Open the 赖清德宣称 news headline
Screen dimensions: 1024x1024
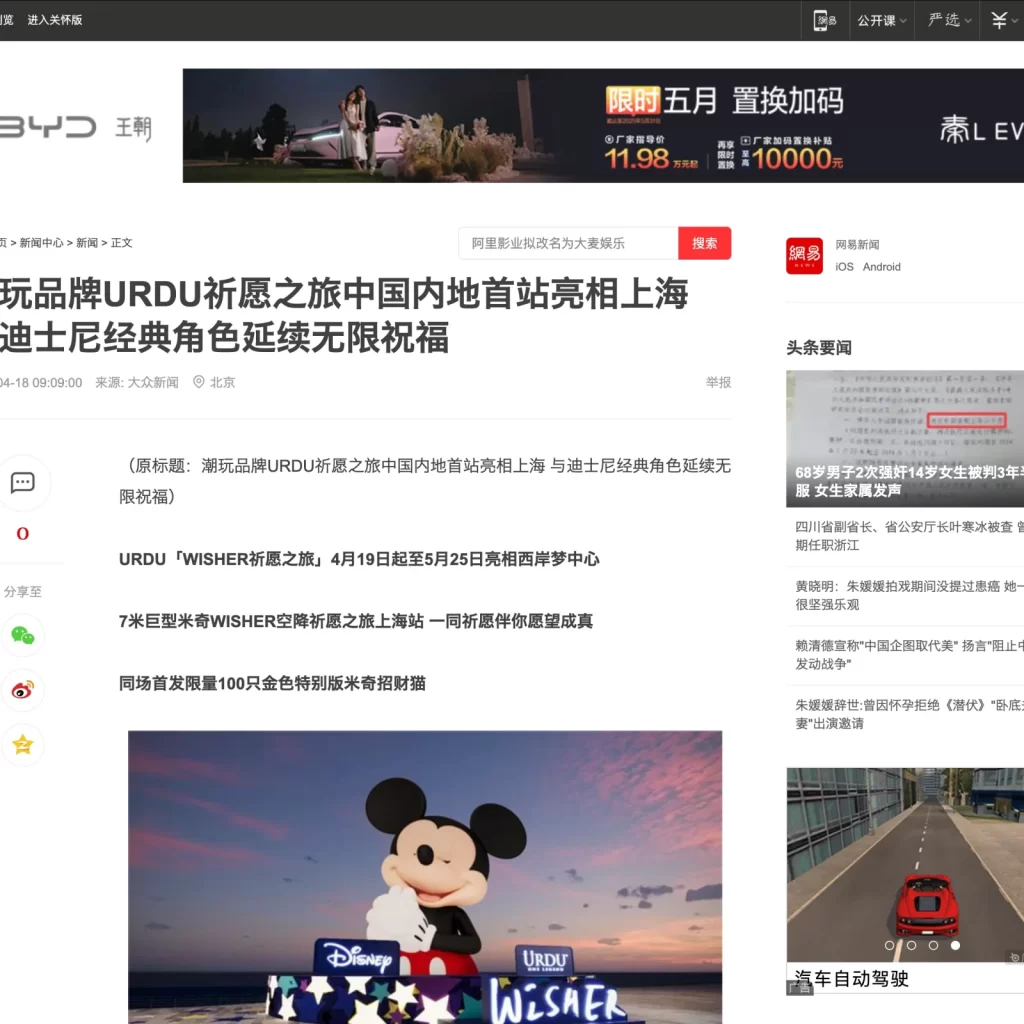909,655
